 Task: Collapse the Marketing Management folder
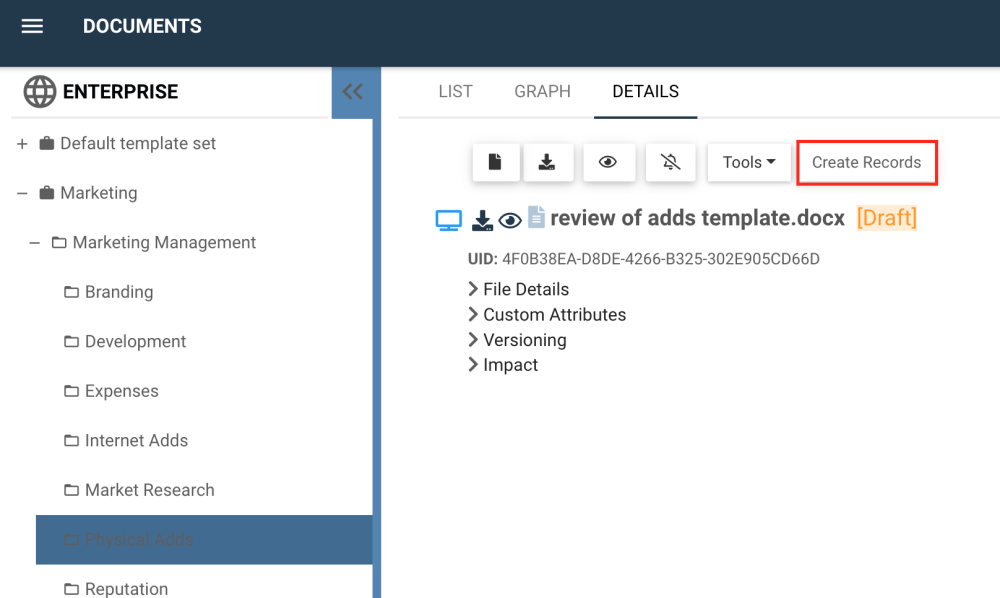point(34,243)
